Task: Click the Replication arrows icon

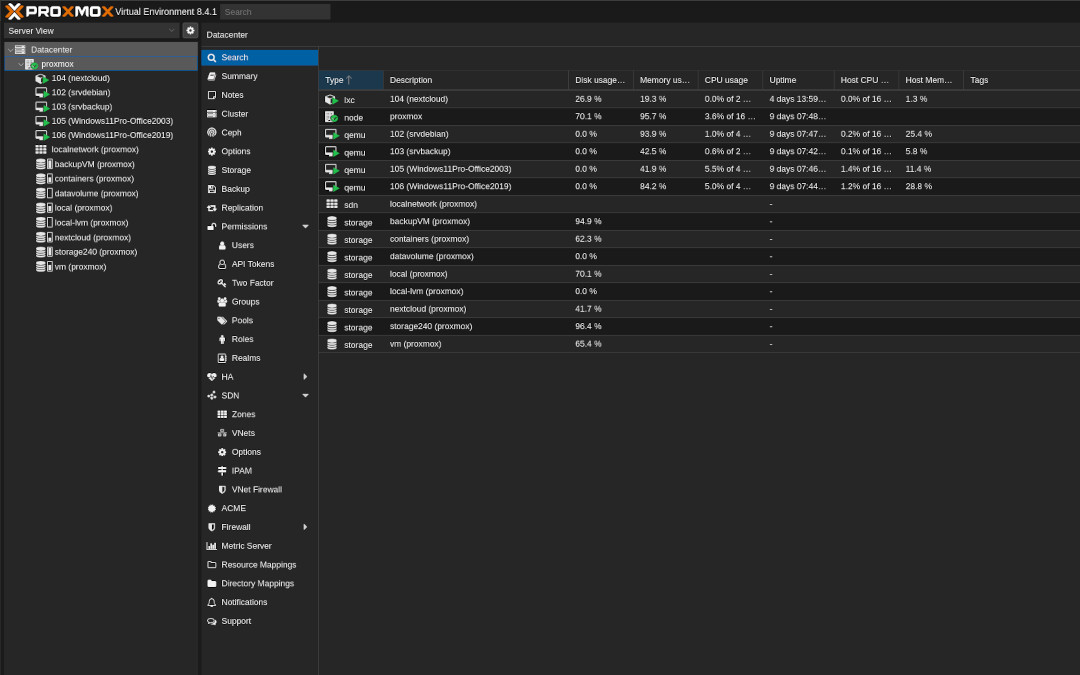Action: point(211,208)
